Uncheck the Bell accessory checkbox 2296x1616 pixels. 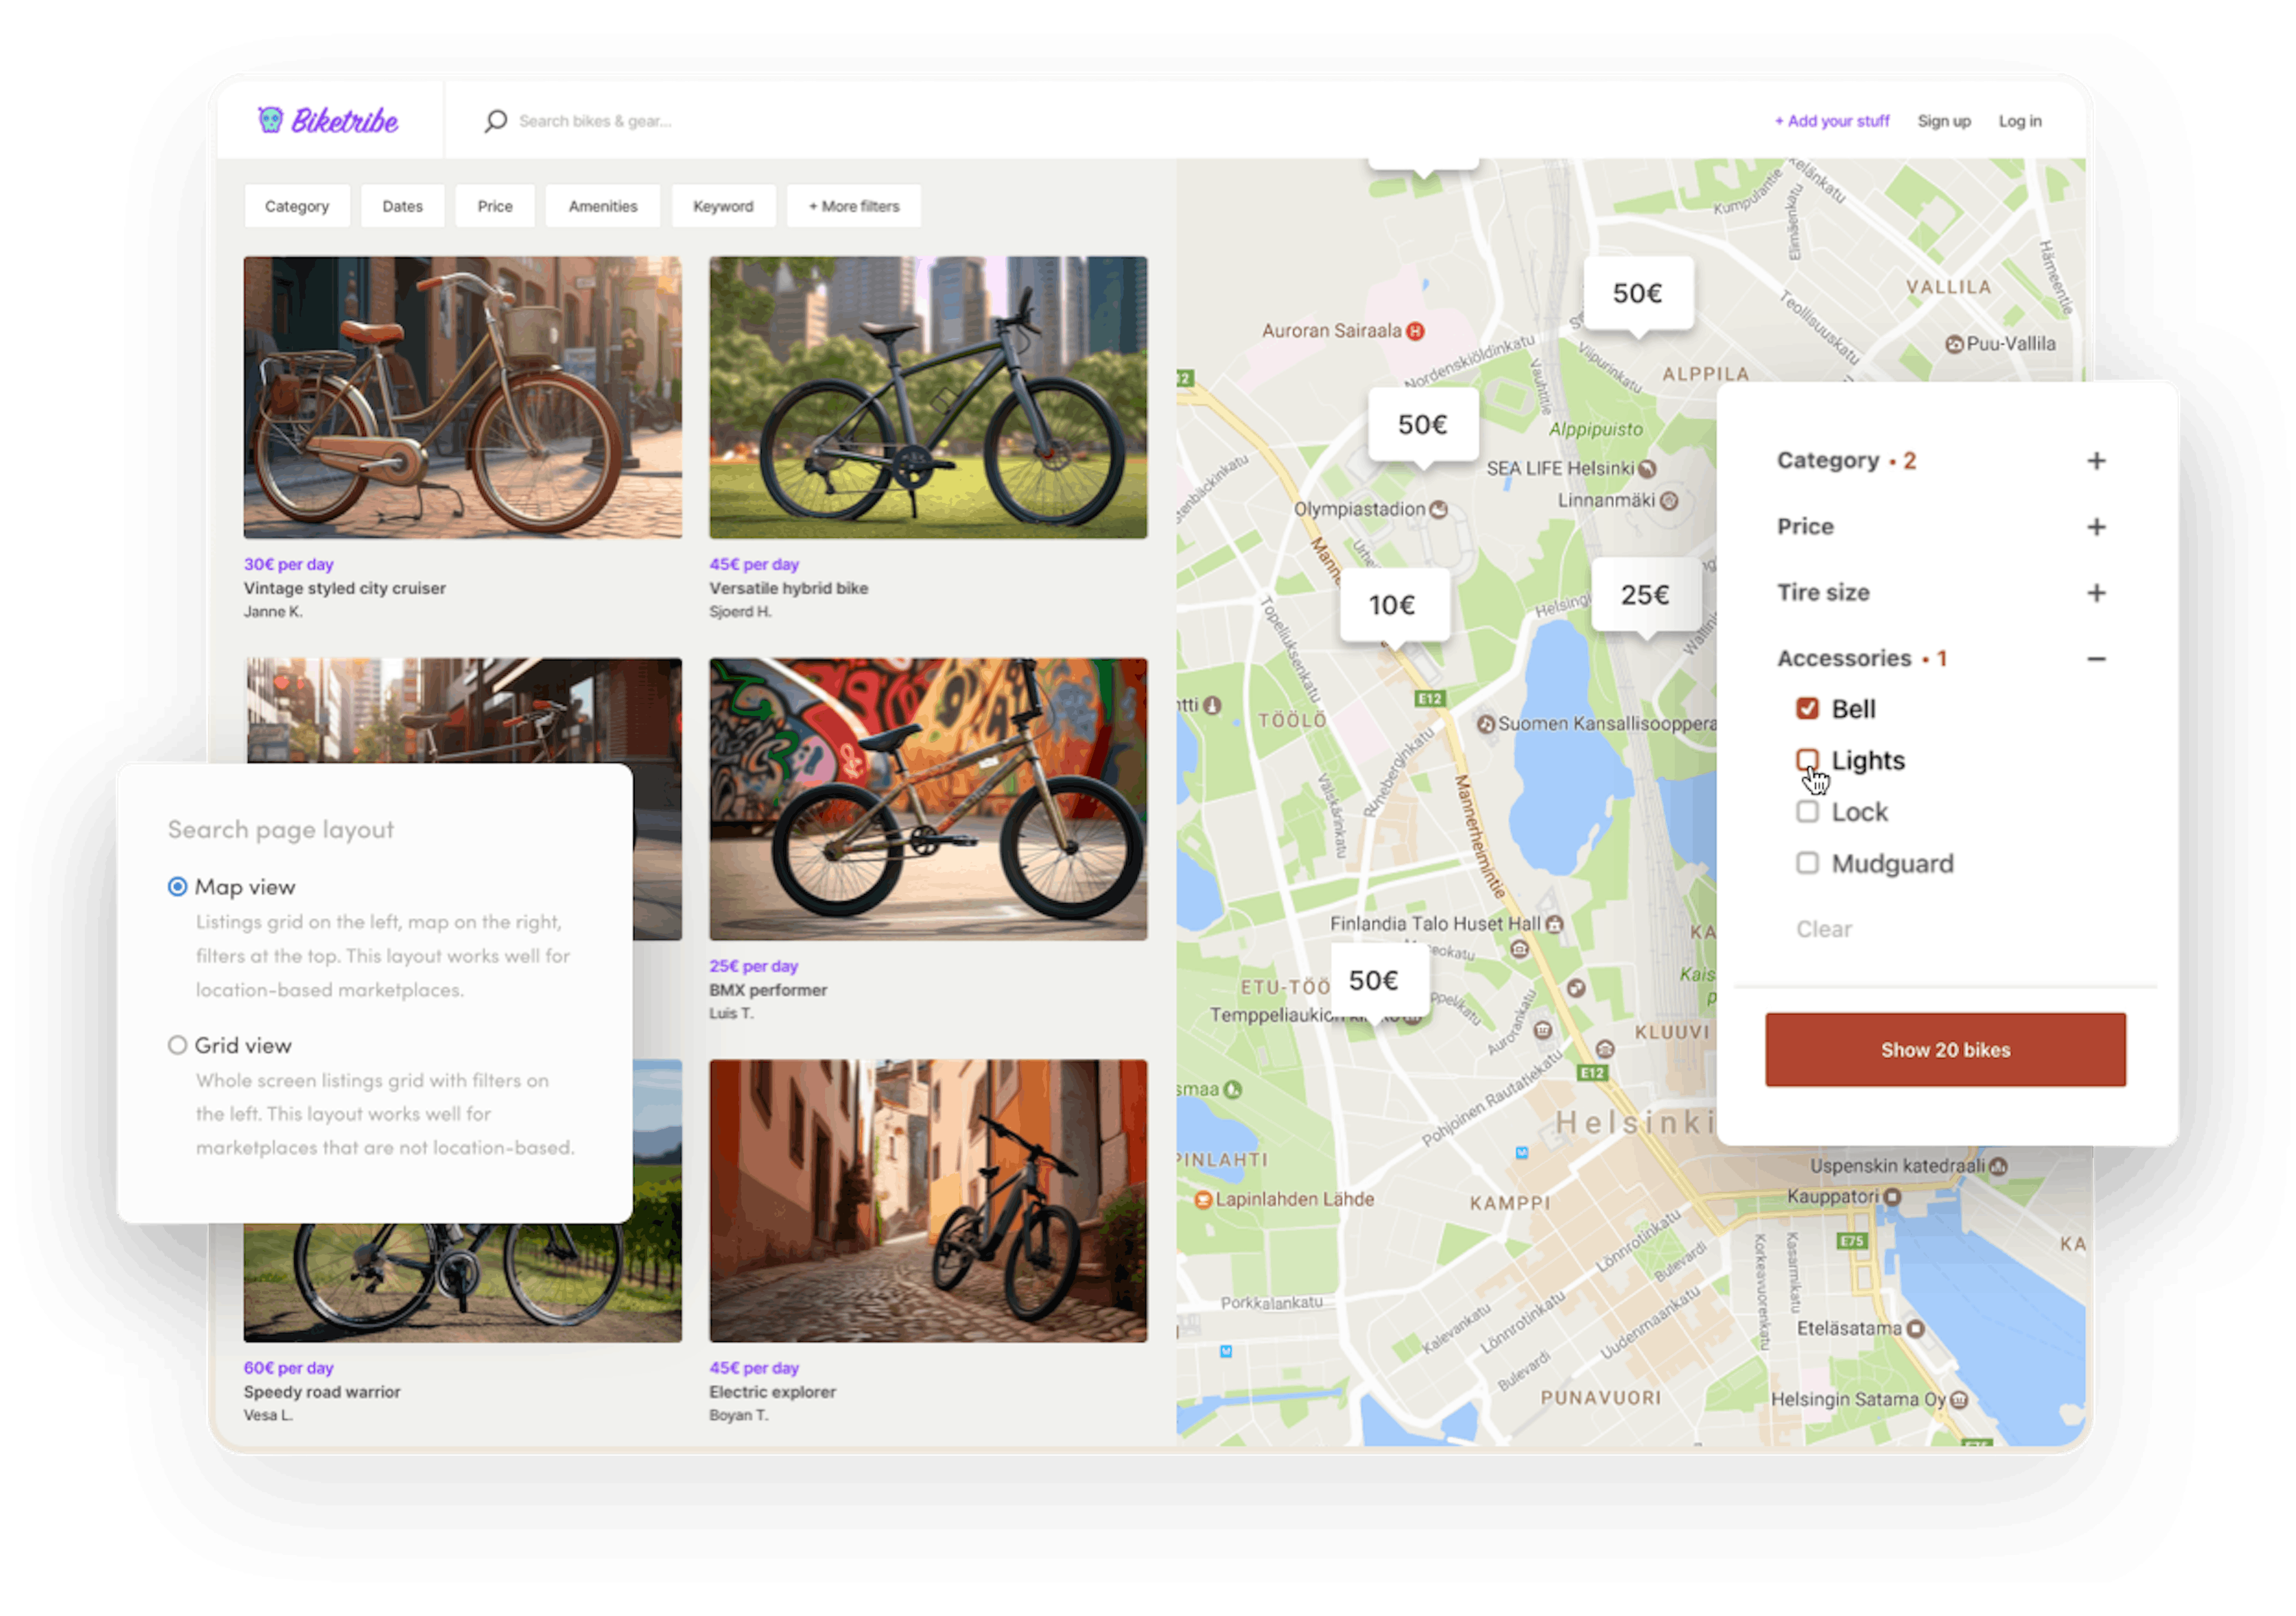[x=1807, y=709]
